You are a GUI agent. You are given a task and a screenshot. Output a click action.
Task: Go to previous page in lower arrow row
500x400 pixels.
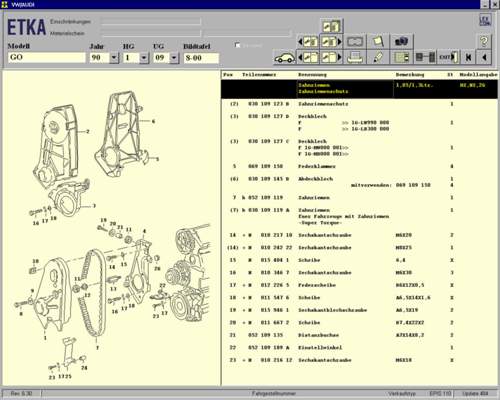[308, 57]
